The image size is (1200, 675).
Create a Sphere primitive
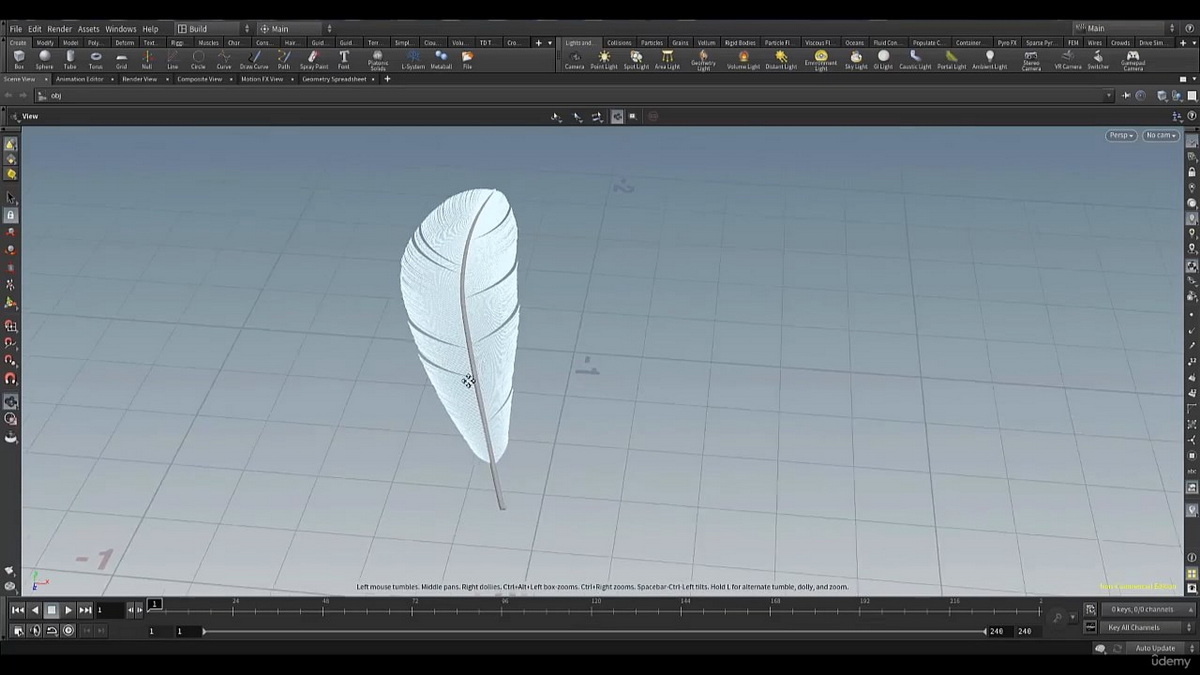(45, 60)
